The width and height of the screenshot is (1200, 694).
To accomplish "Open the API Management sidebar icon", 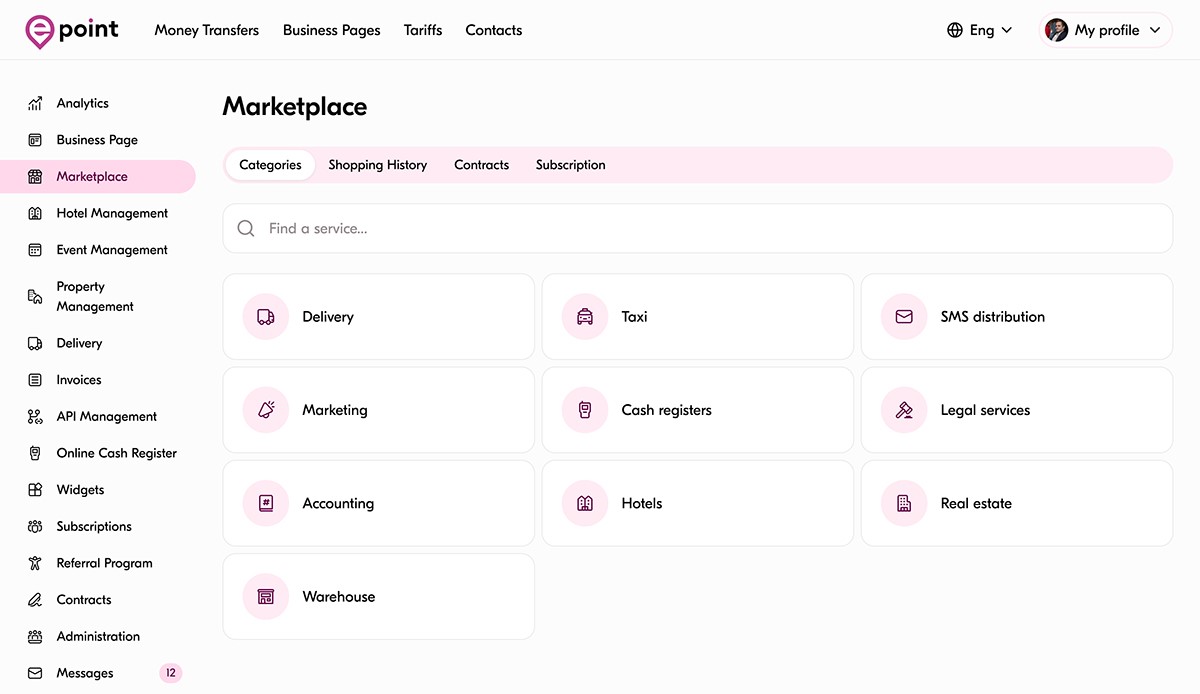I will (x=35, y=417).
